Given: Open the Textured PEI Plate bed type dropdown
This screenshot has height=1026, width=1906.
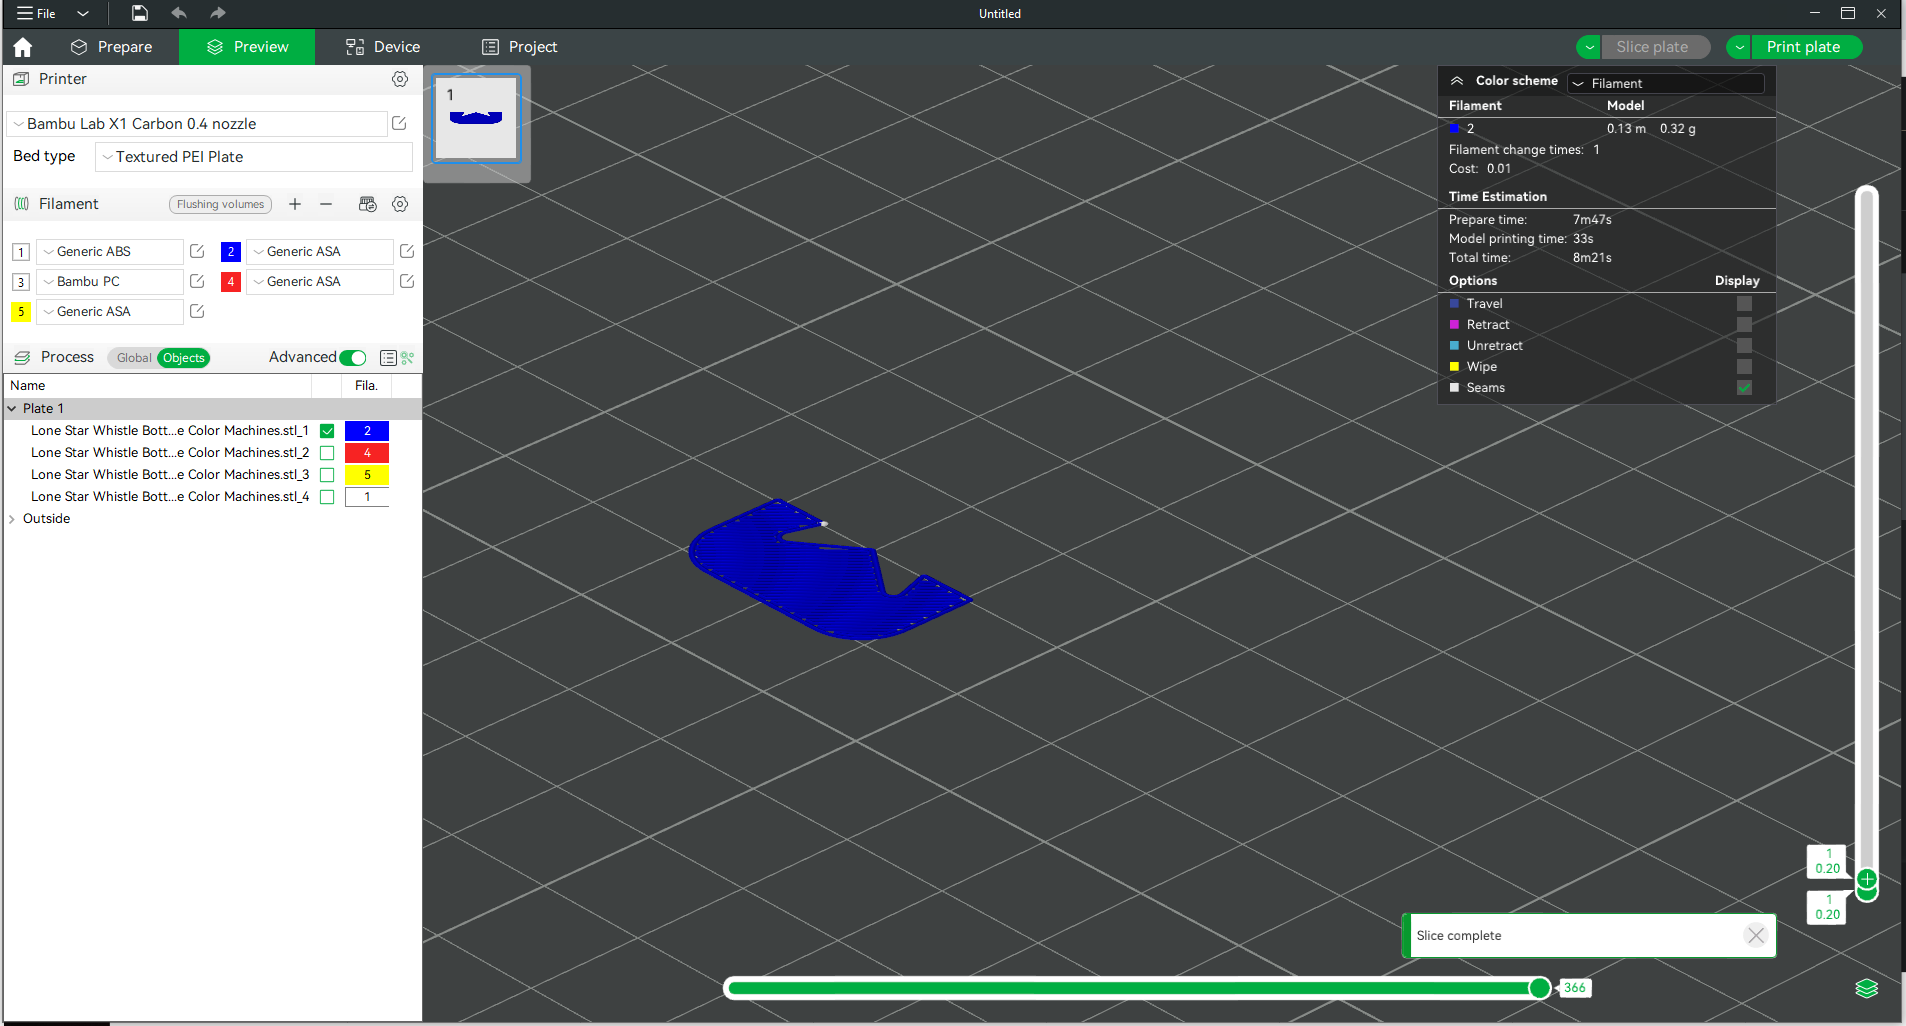Looking at the screenshot, I should coord(254,157).
